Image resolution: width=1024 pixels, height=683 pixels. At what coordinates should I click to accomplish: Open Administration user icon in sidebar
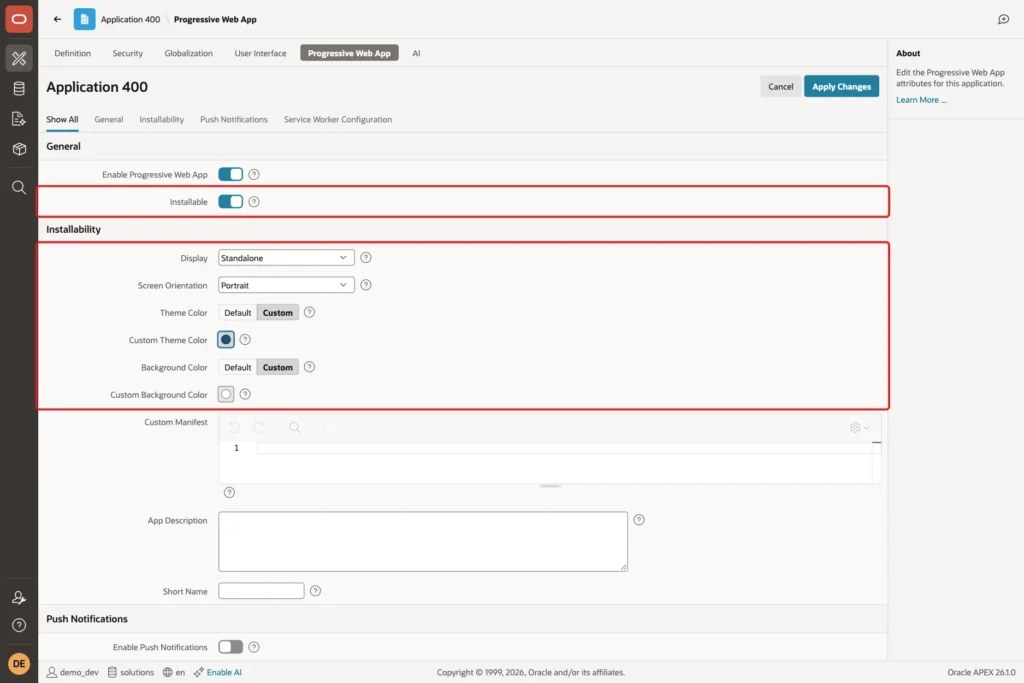(19, 597)
